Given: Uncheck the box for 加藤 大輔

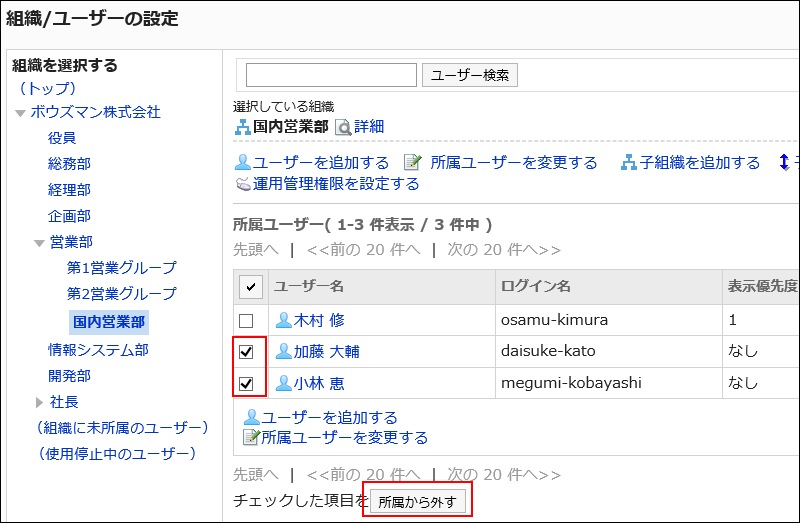Looking at the screenshot, I should coord(246,352).
